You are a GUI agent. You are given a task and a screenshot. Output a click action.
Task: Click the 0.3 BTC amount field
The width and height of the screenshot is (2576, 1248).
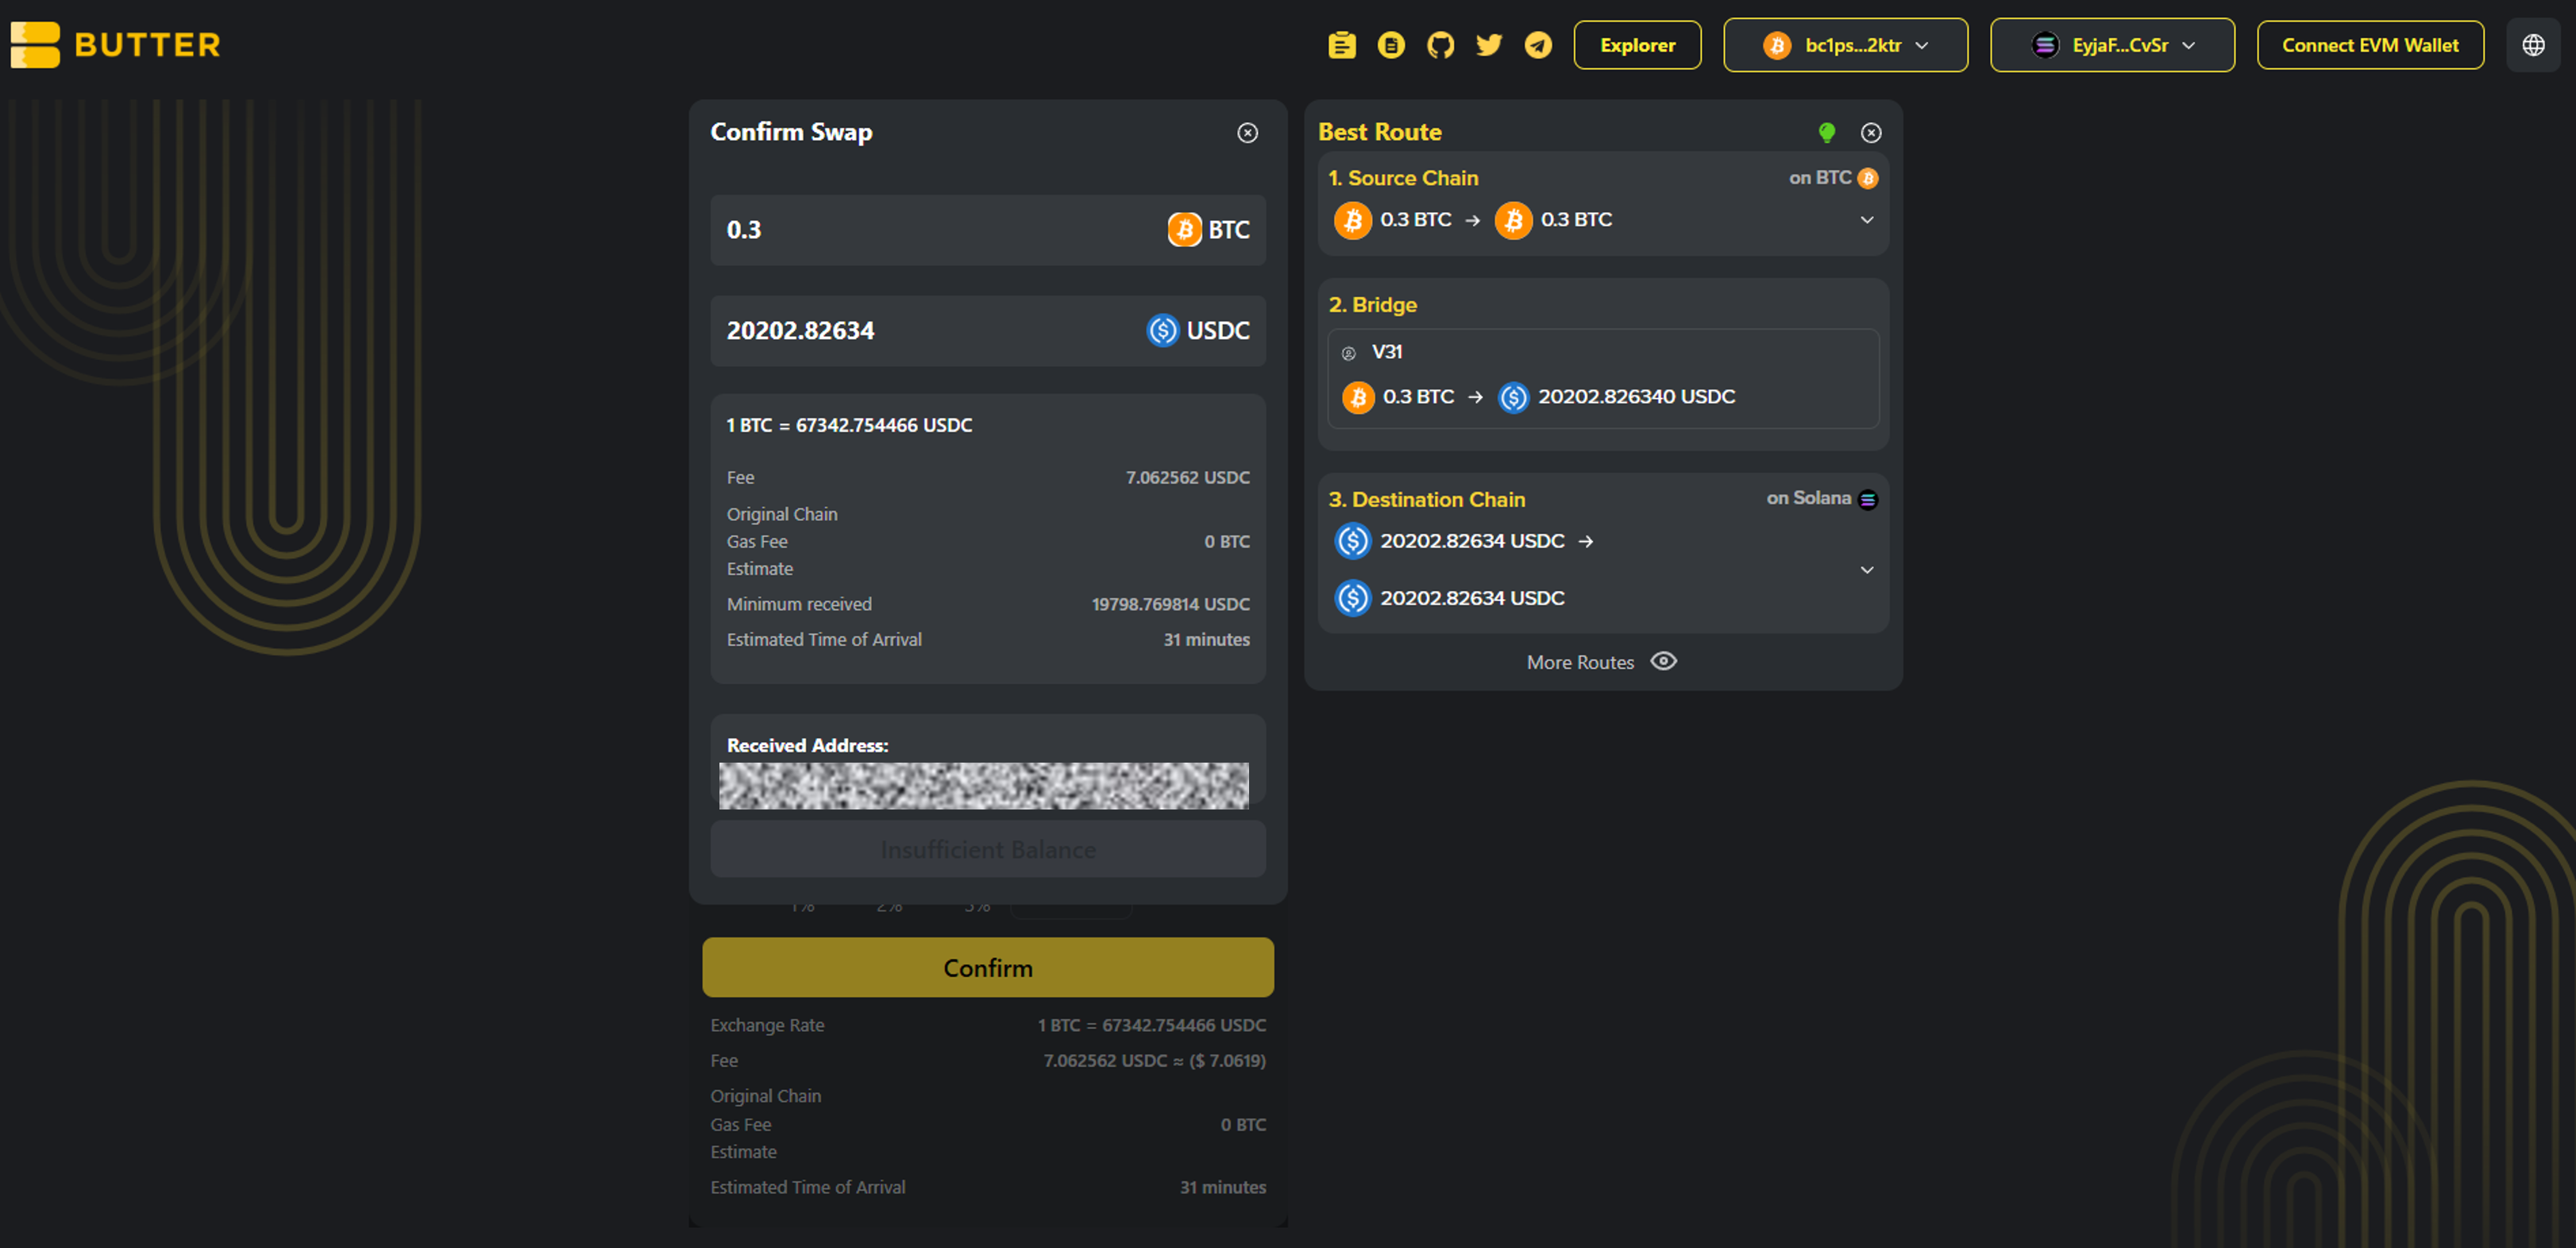[x=988, y=230]
